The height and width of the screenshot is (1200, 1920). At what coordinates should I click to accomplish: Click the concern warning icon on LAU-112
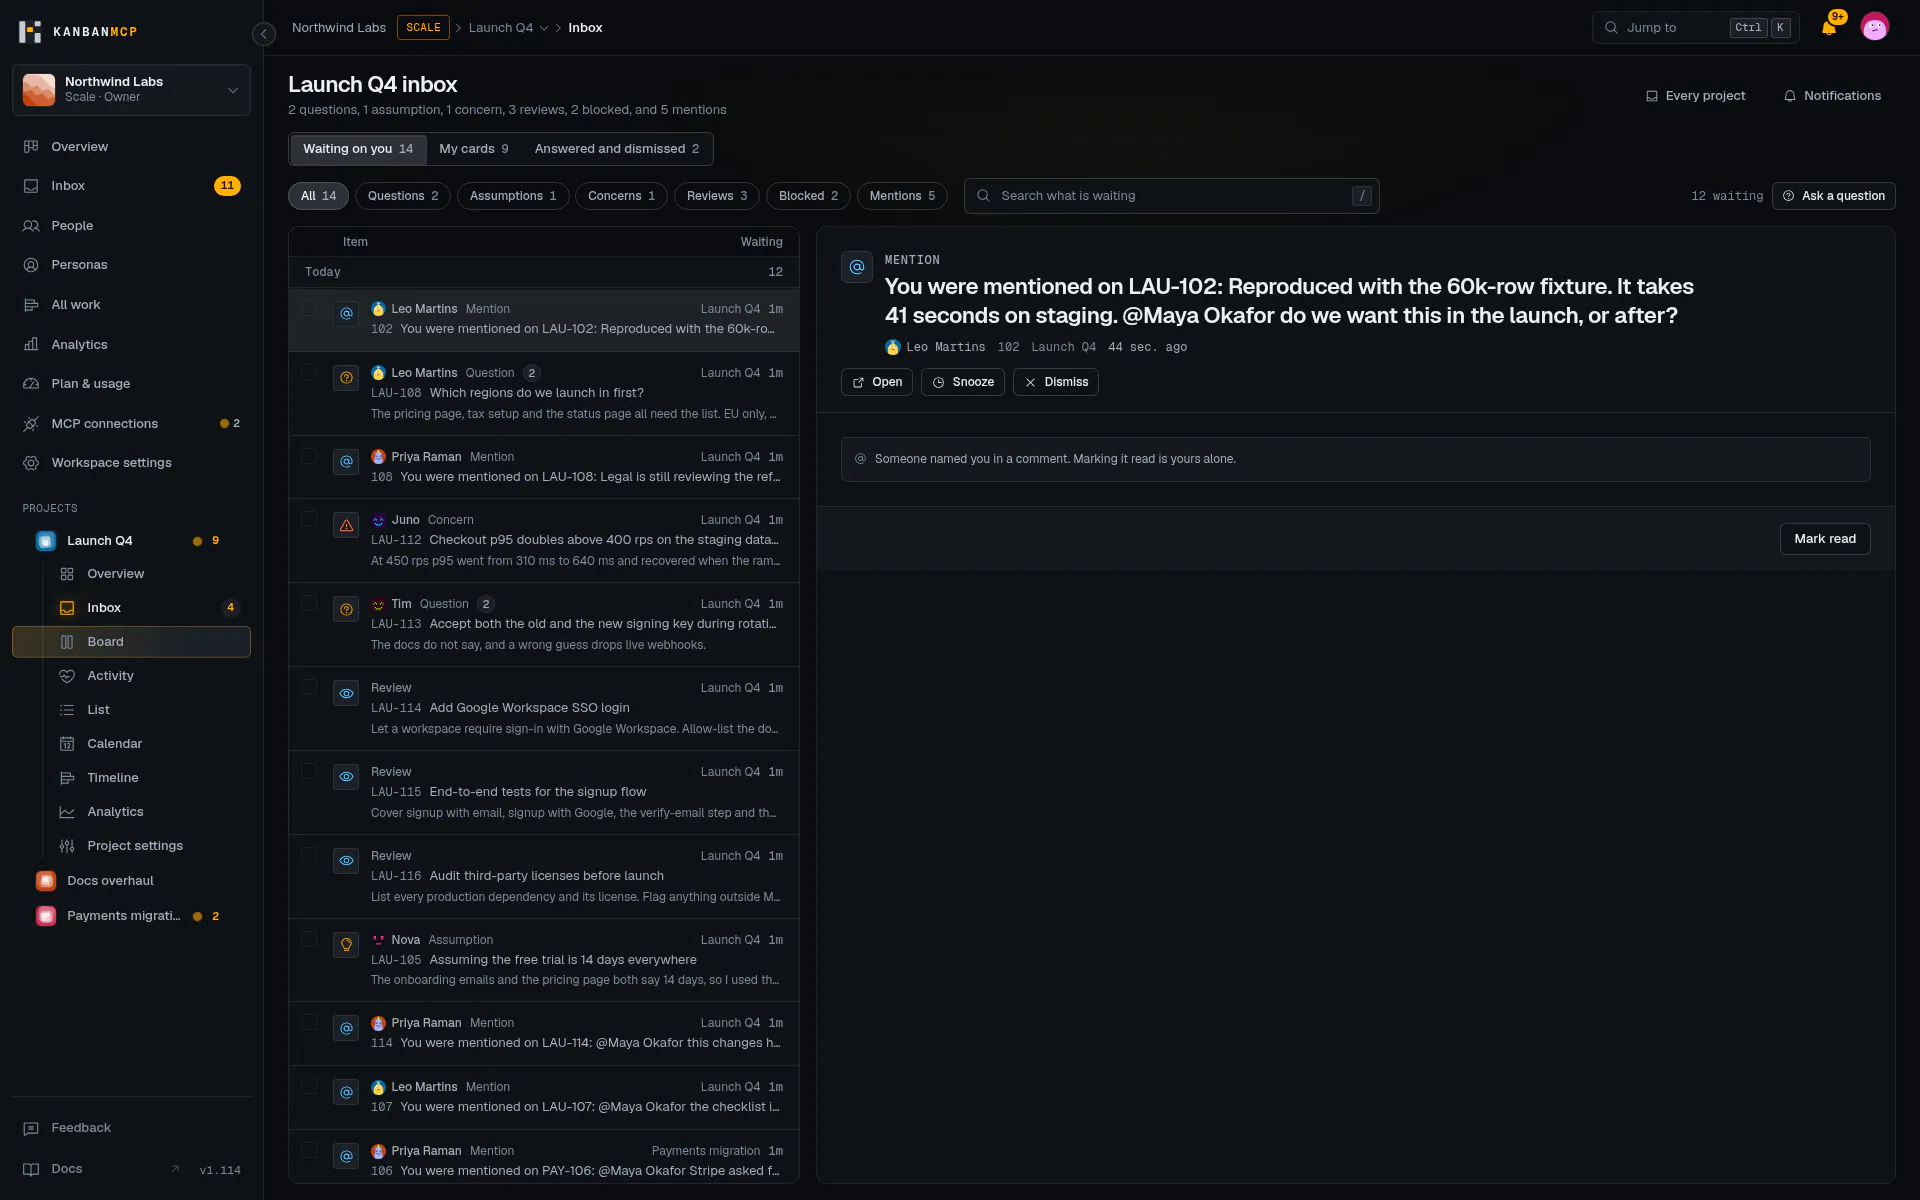coord(346,526)
